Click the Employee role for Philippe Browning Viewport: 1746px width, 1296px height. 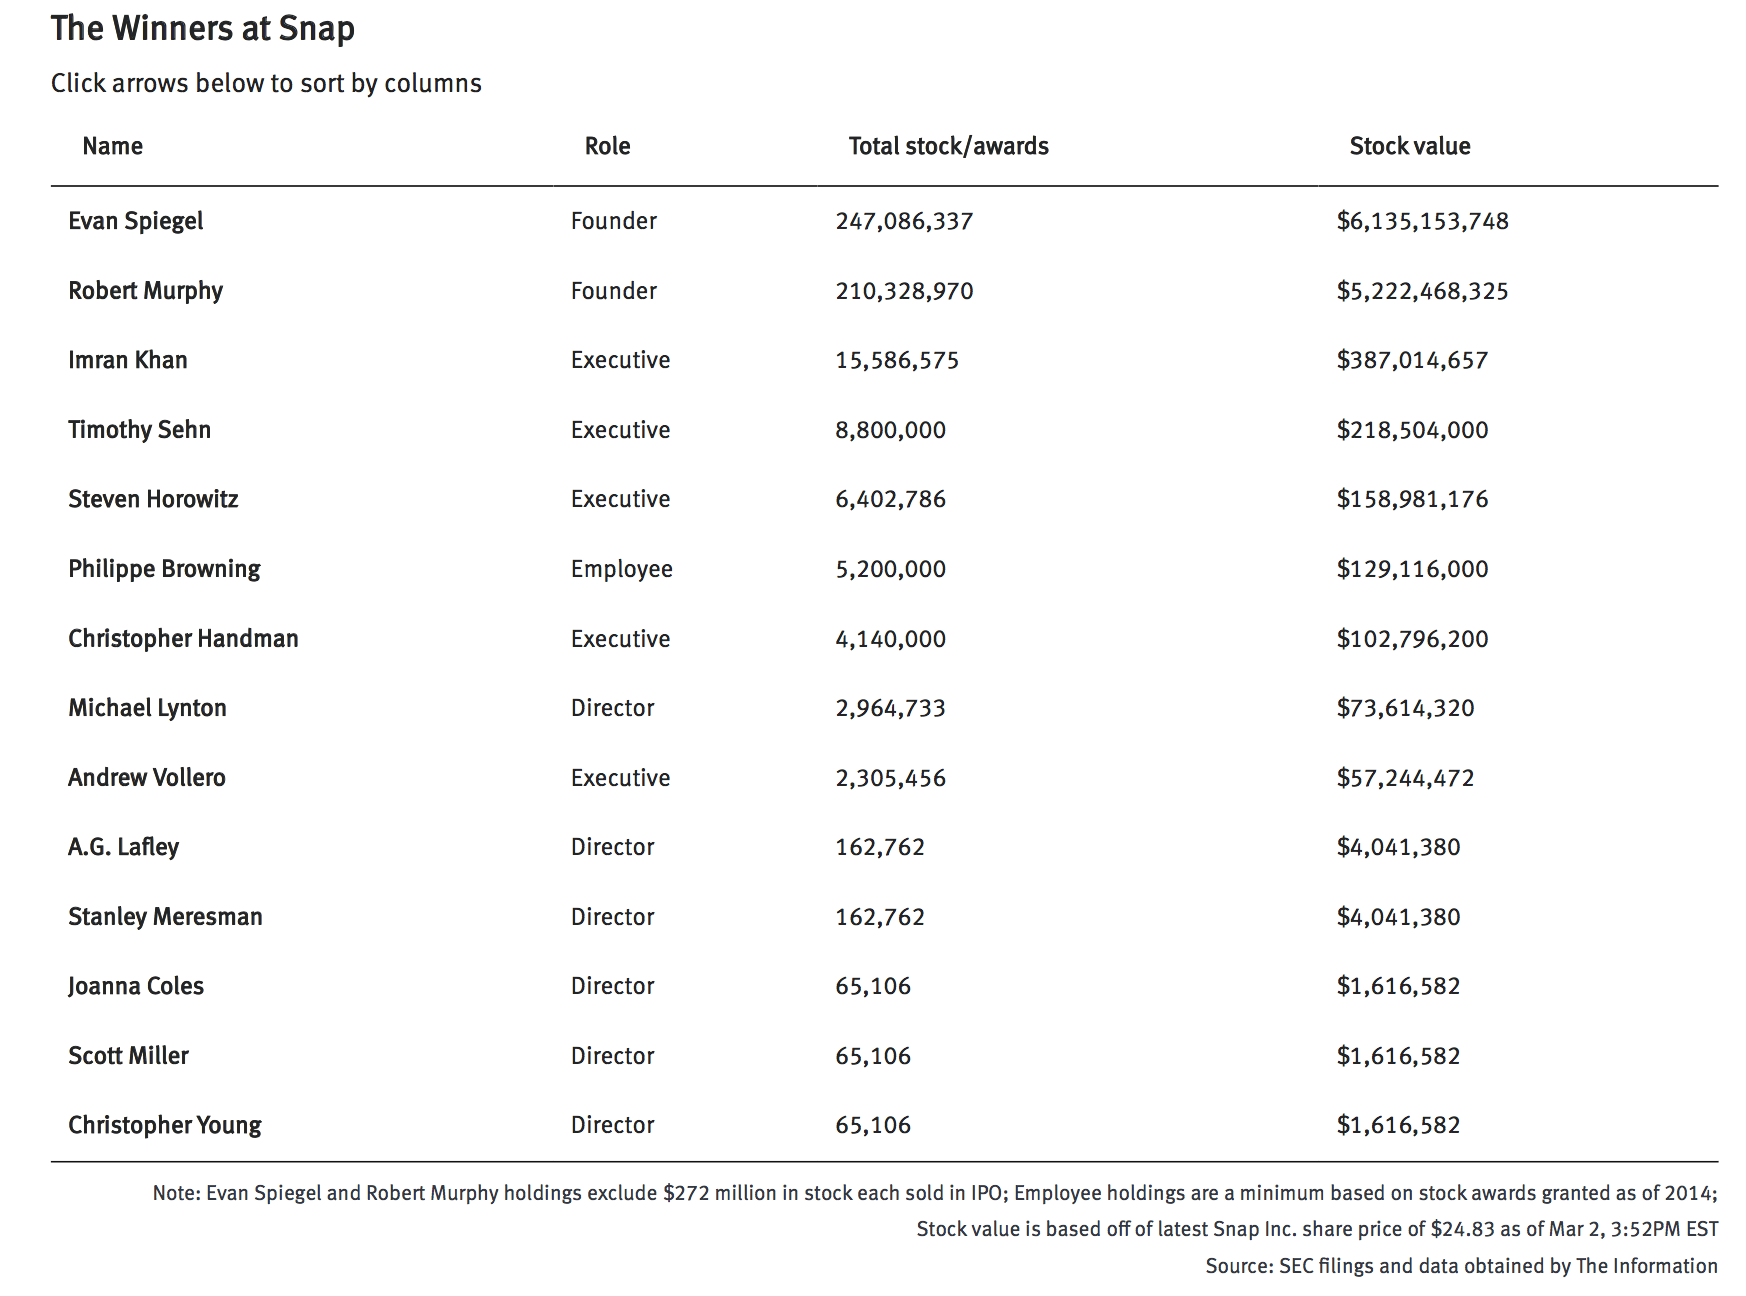tap(621, 569)
